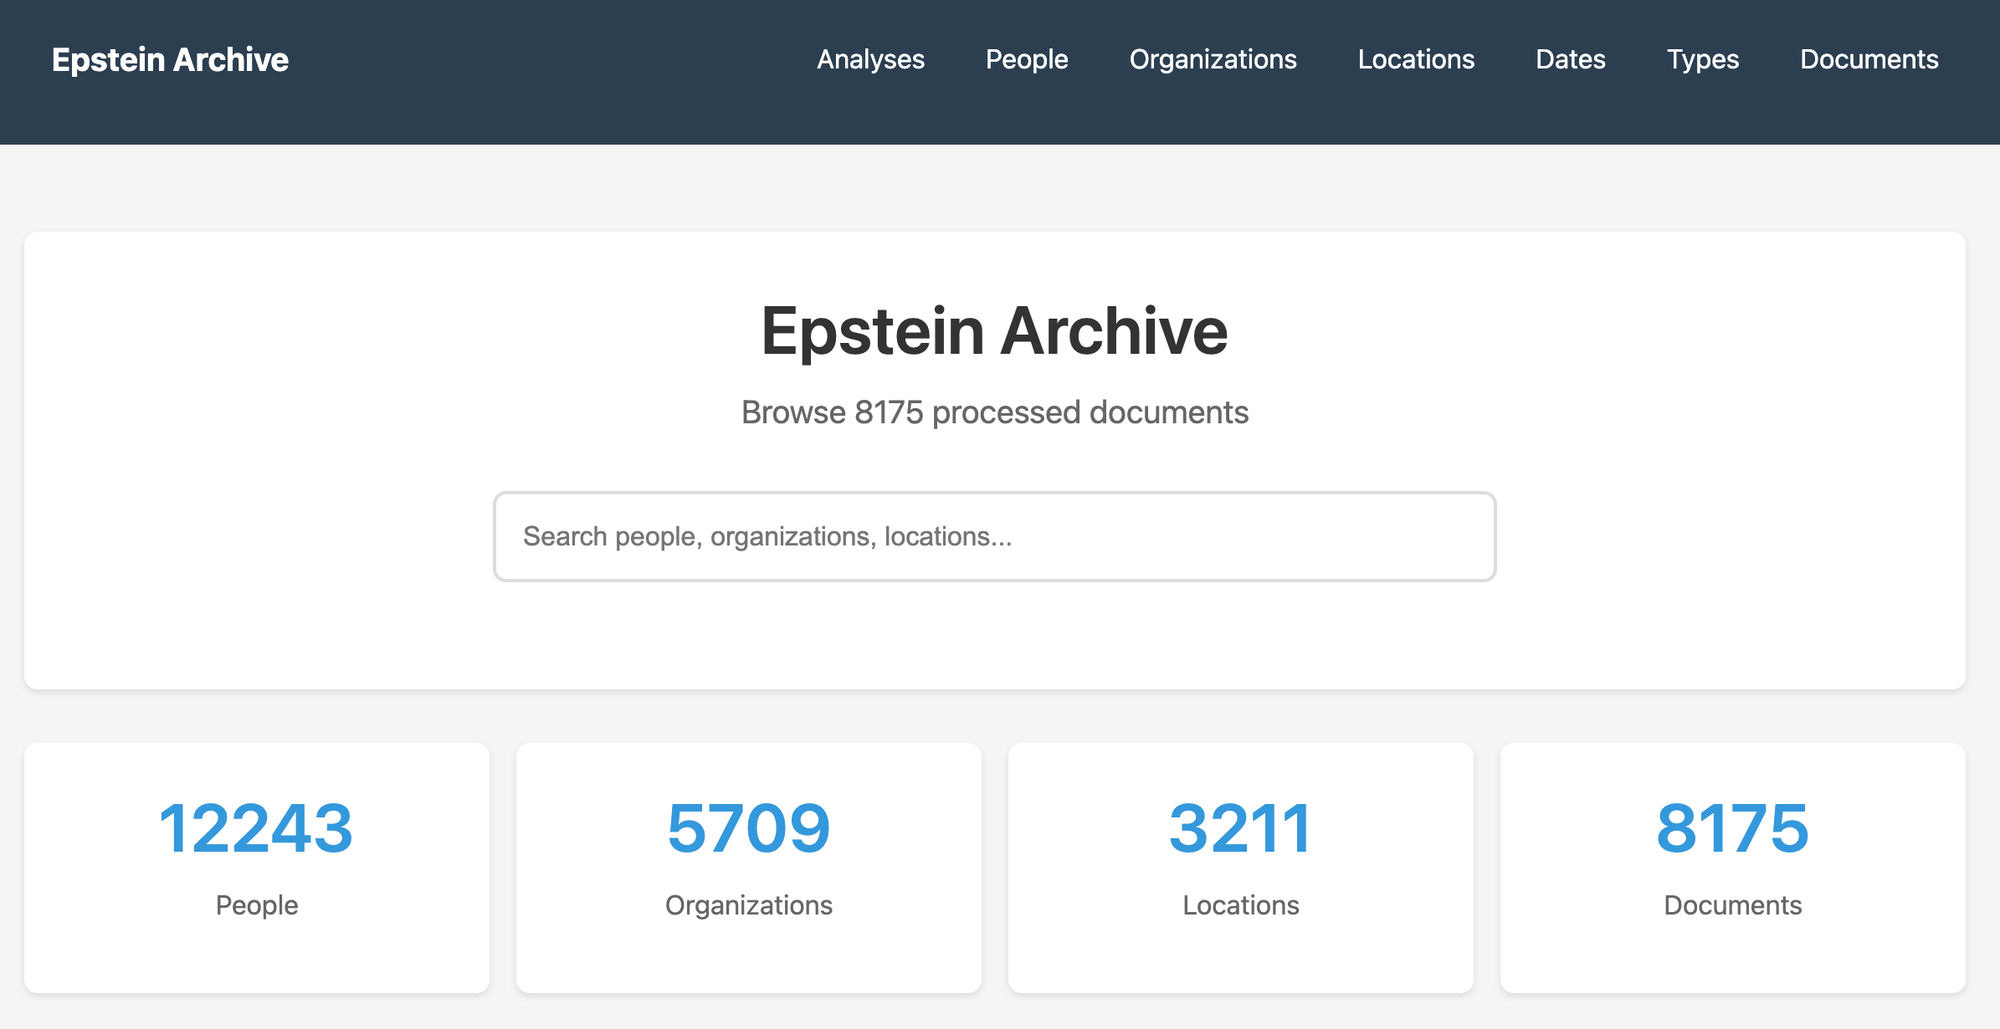2000x1029 pixels.
Task: Open Organizations in the top navigation
Action: [1212, 60]
